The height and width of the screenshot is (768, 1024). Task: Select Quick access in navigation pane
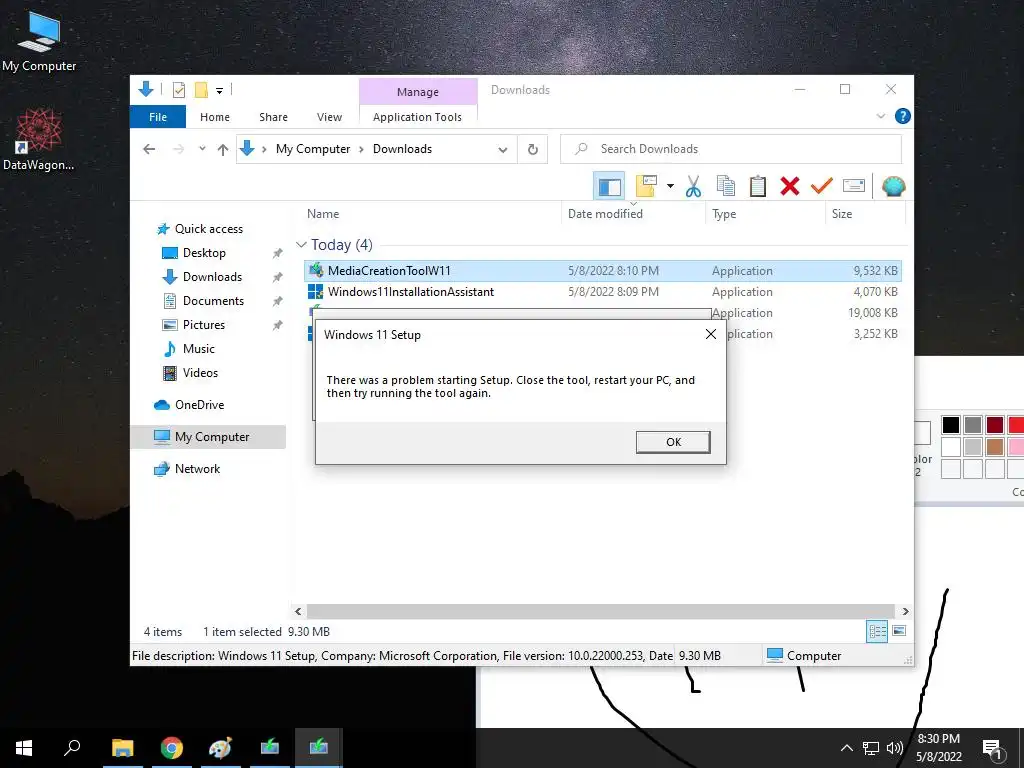208,229
